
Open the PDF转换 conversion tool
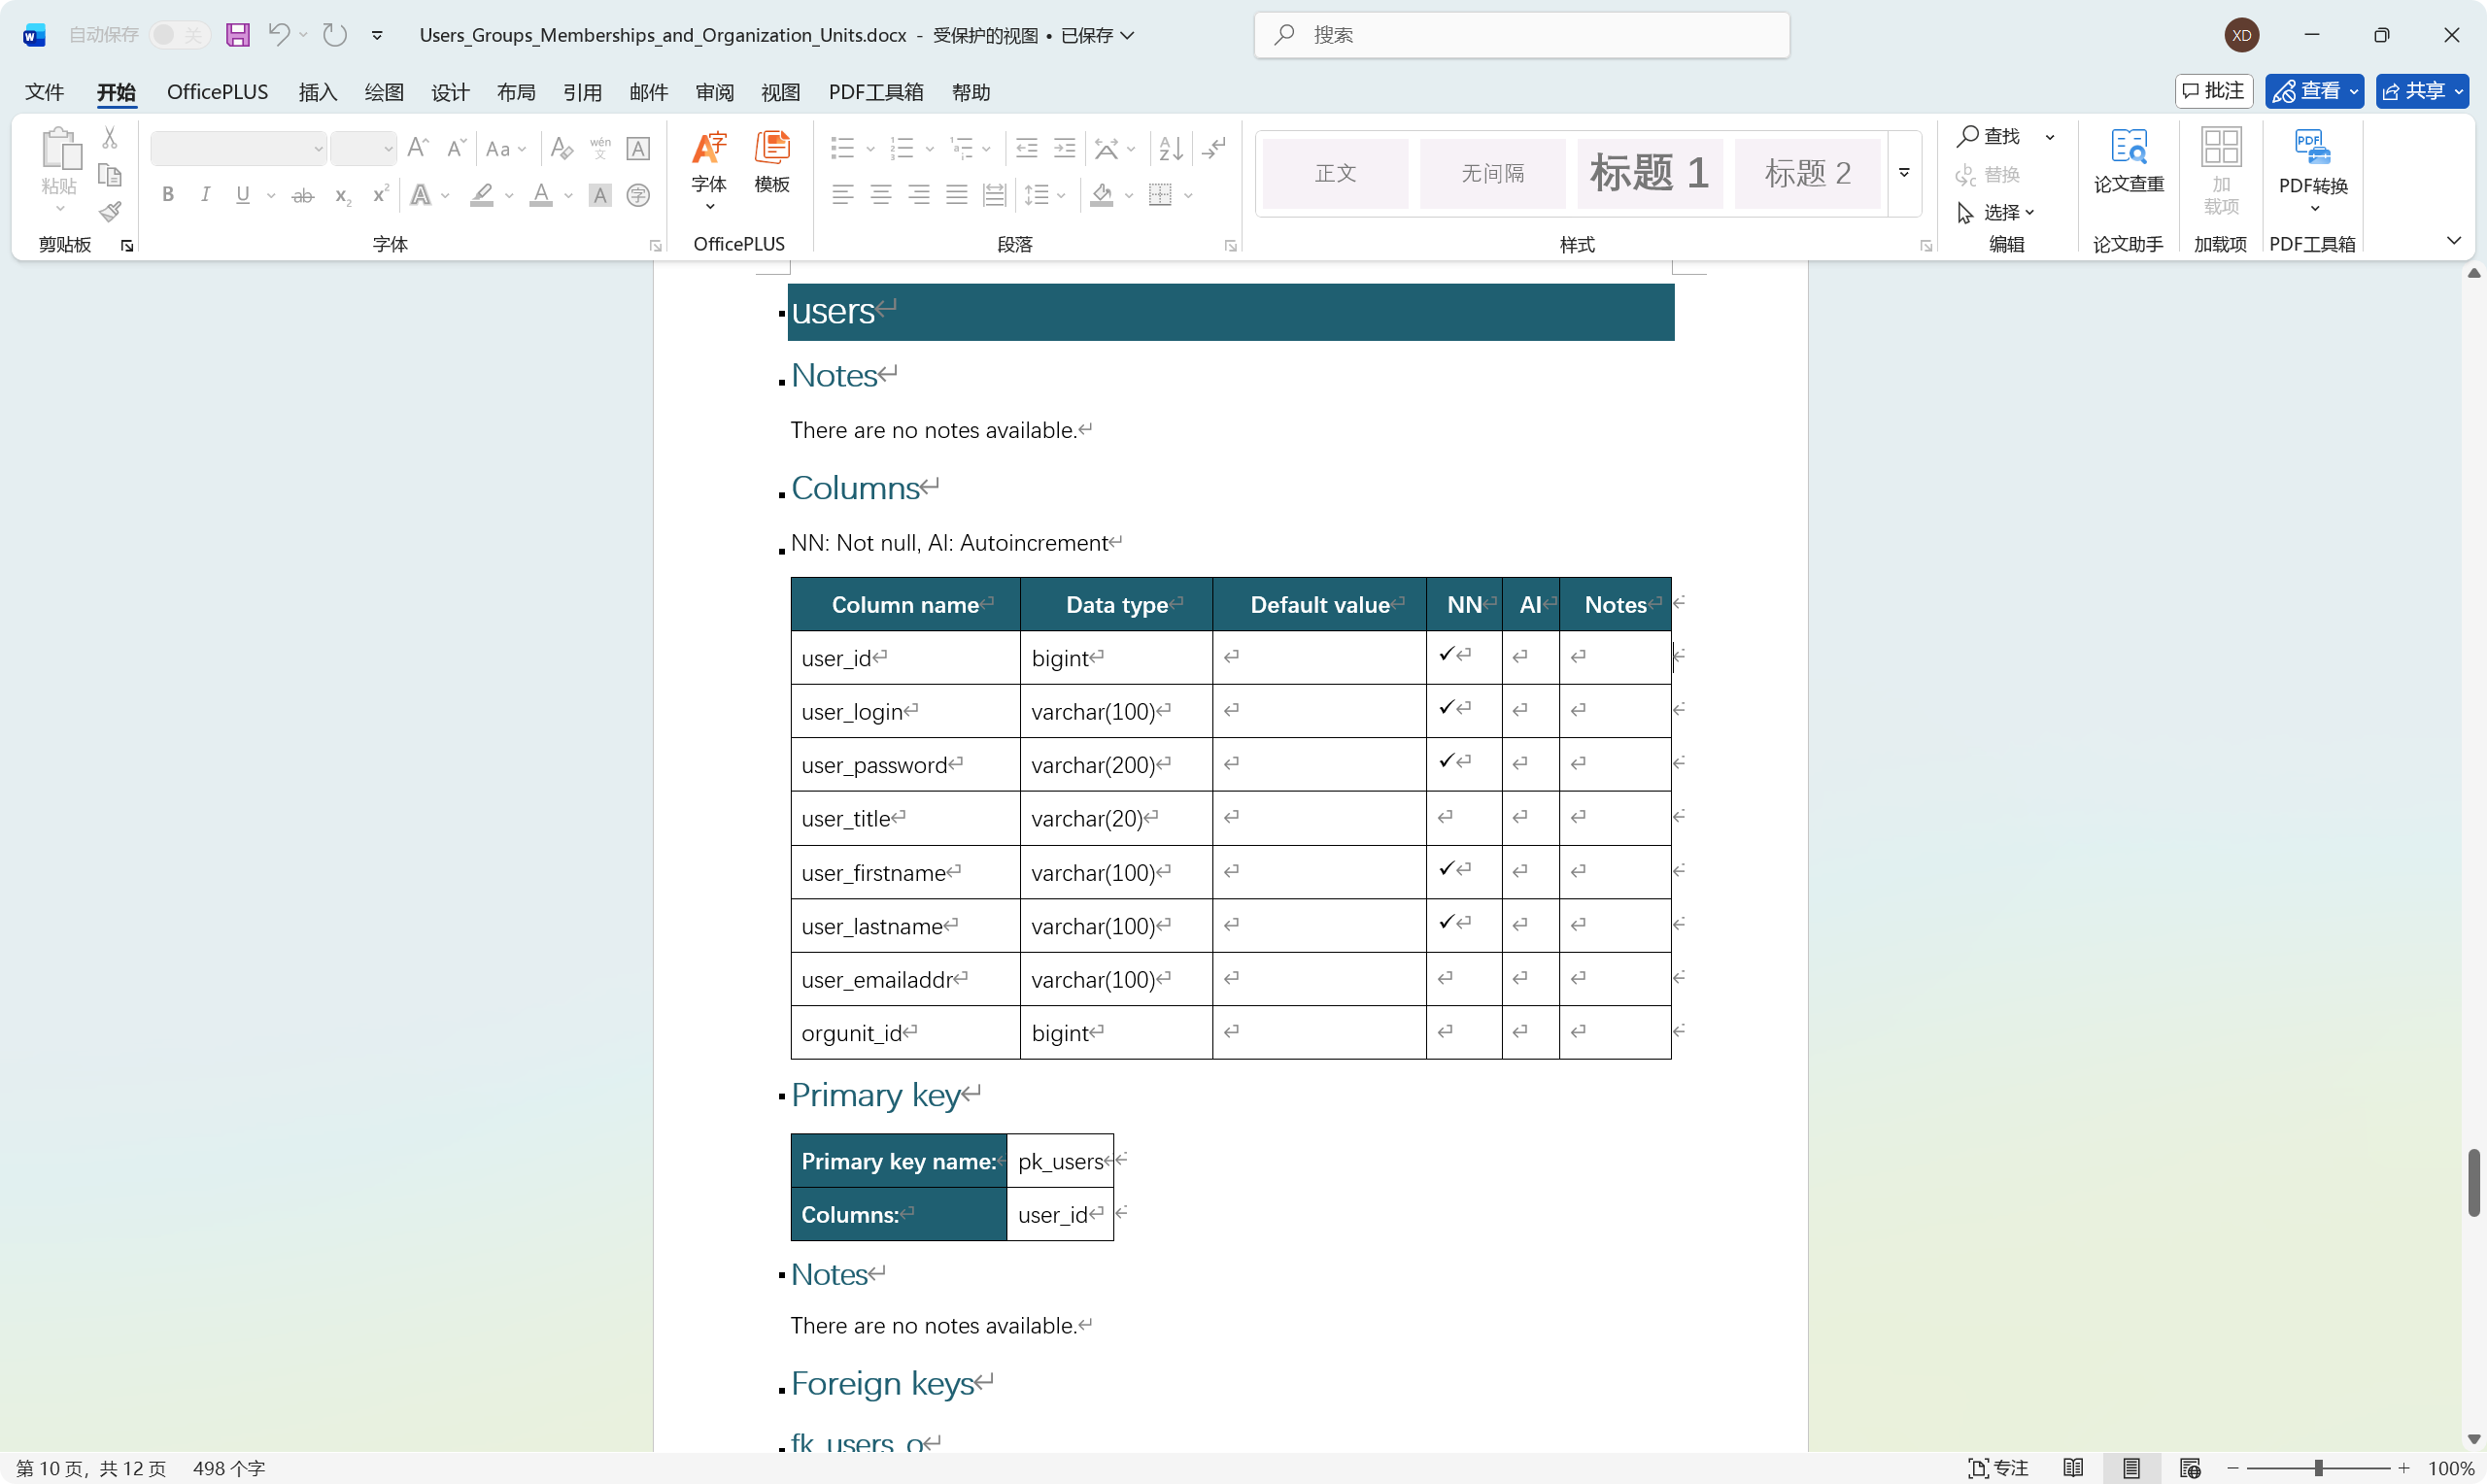pos(2312,165)
